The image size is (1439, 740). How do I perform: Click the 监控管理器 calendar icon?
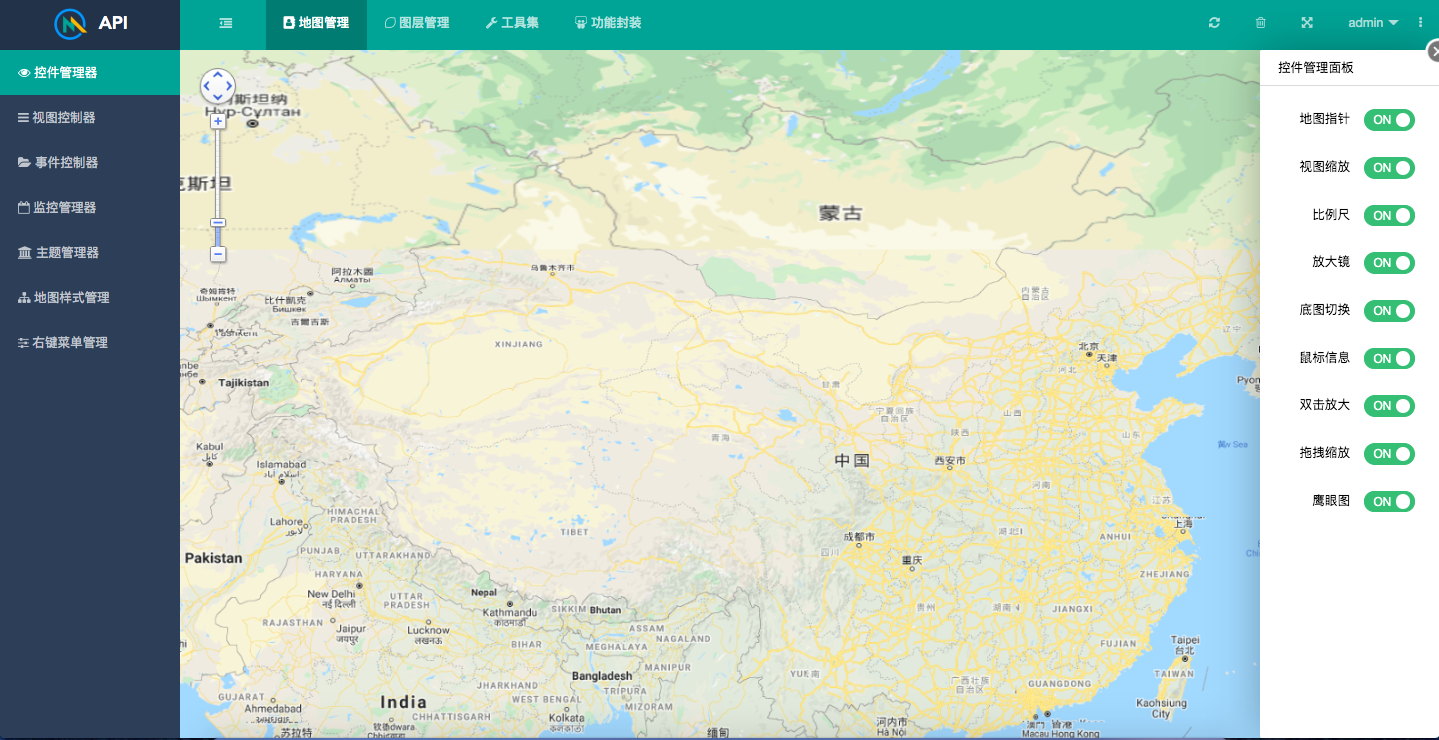[22, 207]
